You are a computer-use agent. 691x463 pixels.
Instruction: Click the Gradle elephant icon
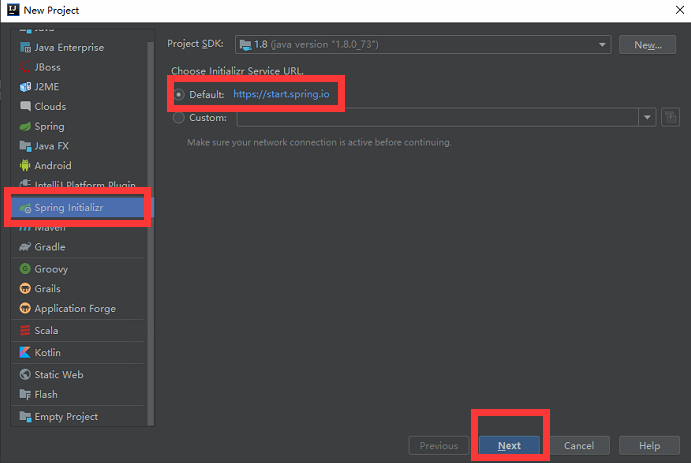[x=25, y=247]
